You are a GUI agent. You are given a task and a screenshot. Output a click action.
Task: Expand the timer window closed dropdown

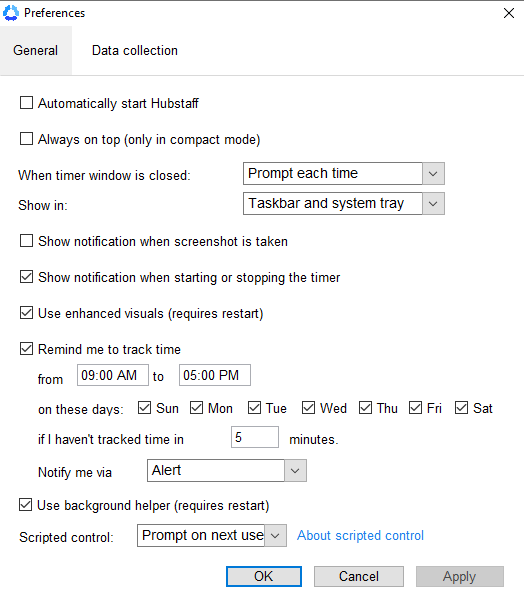point(344,173)
